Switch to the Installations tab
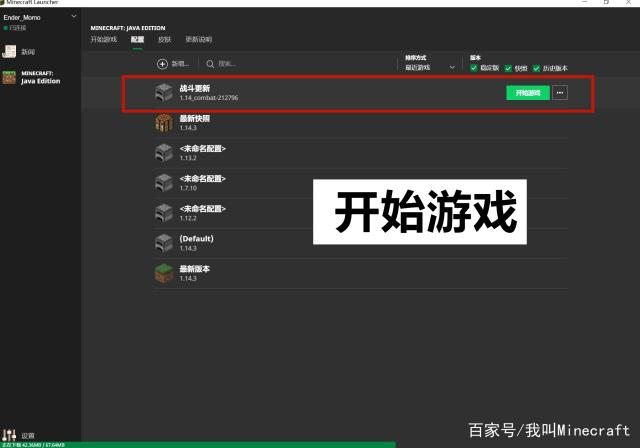 (x=137, y=40)
